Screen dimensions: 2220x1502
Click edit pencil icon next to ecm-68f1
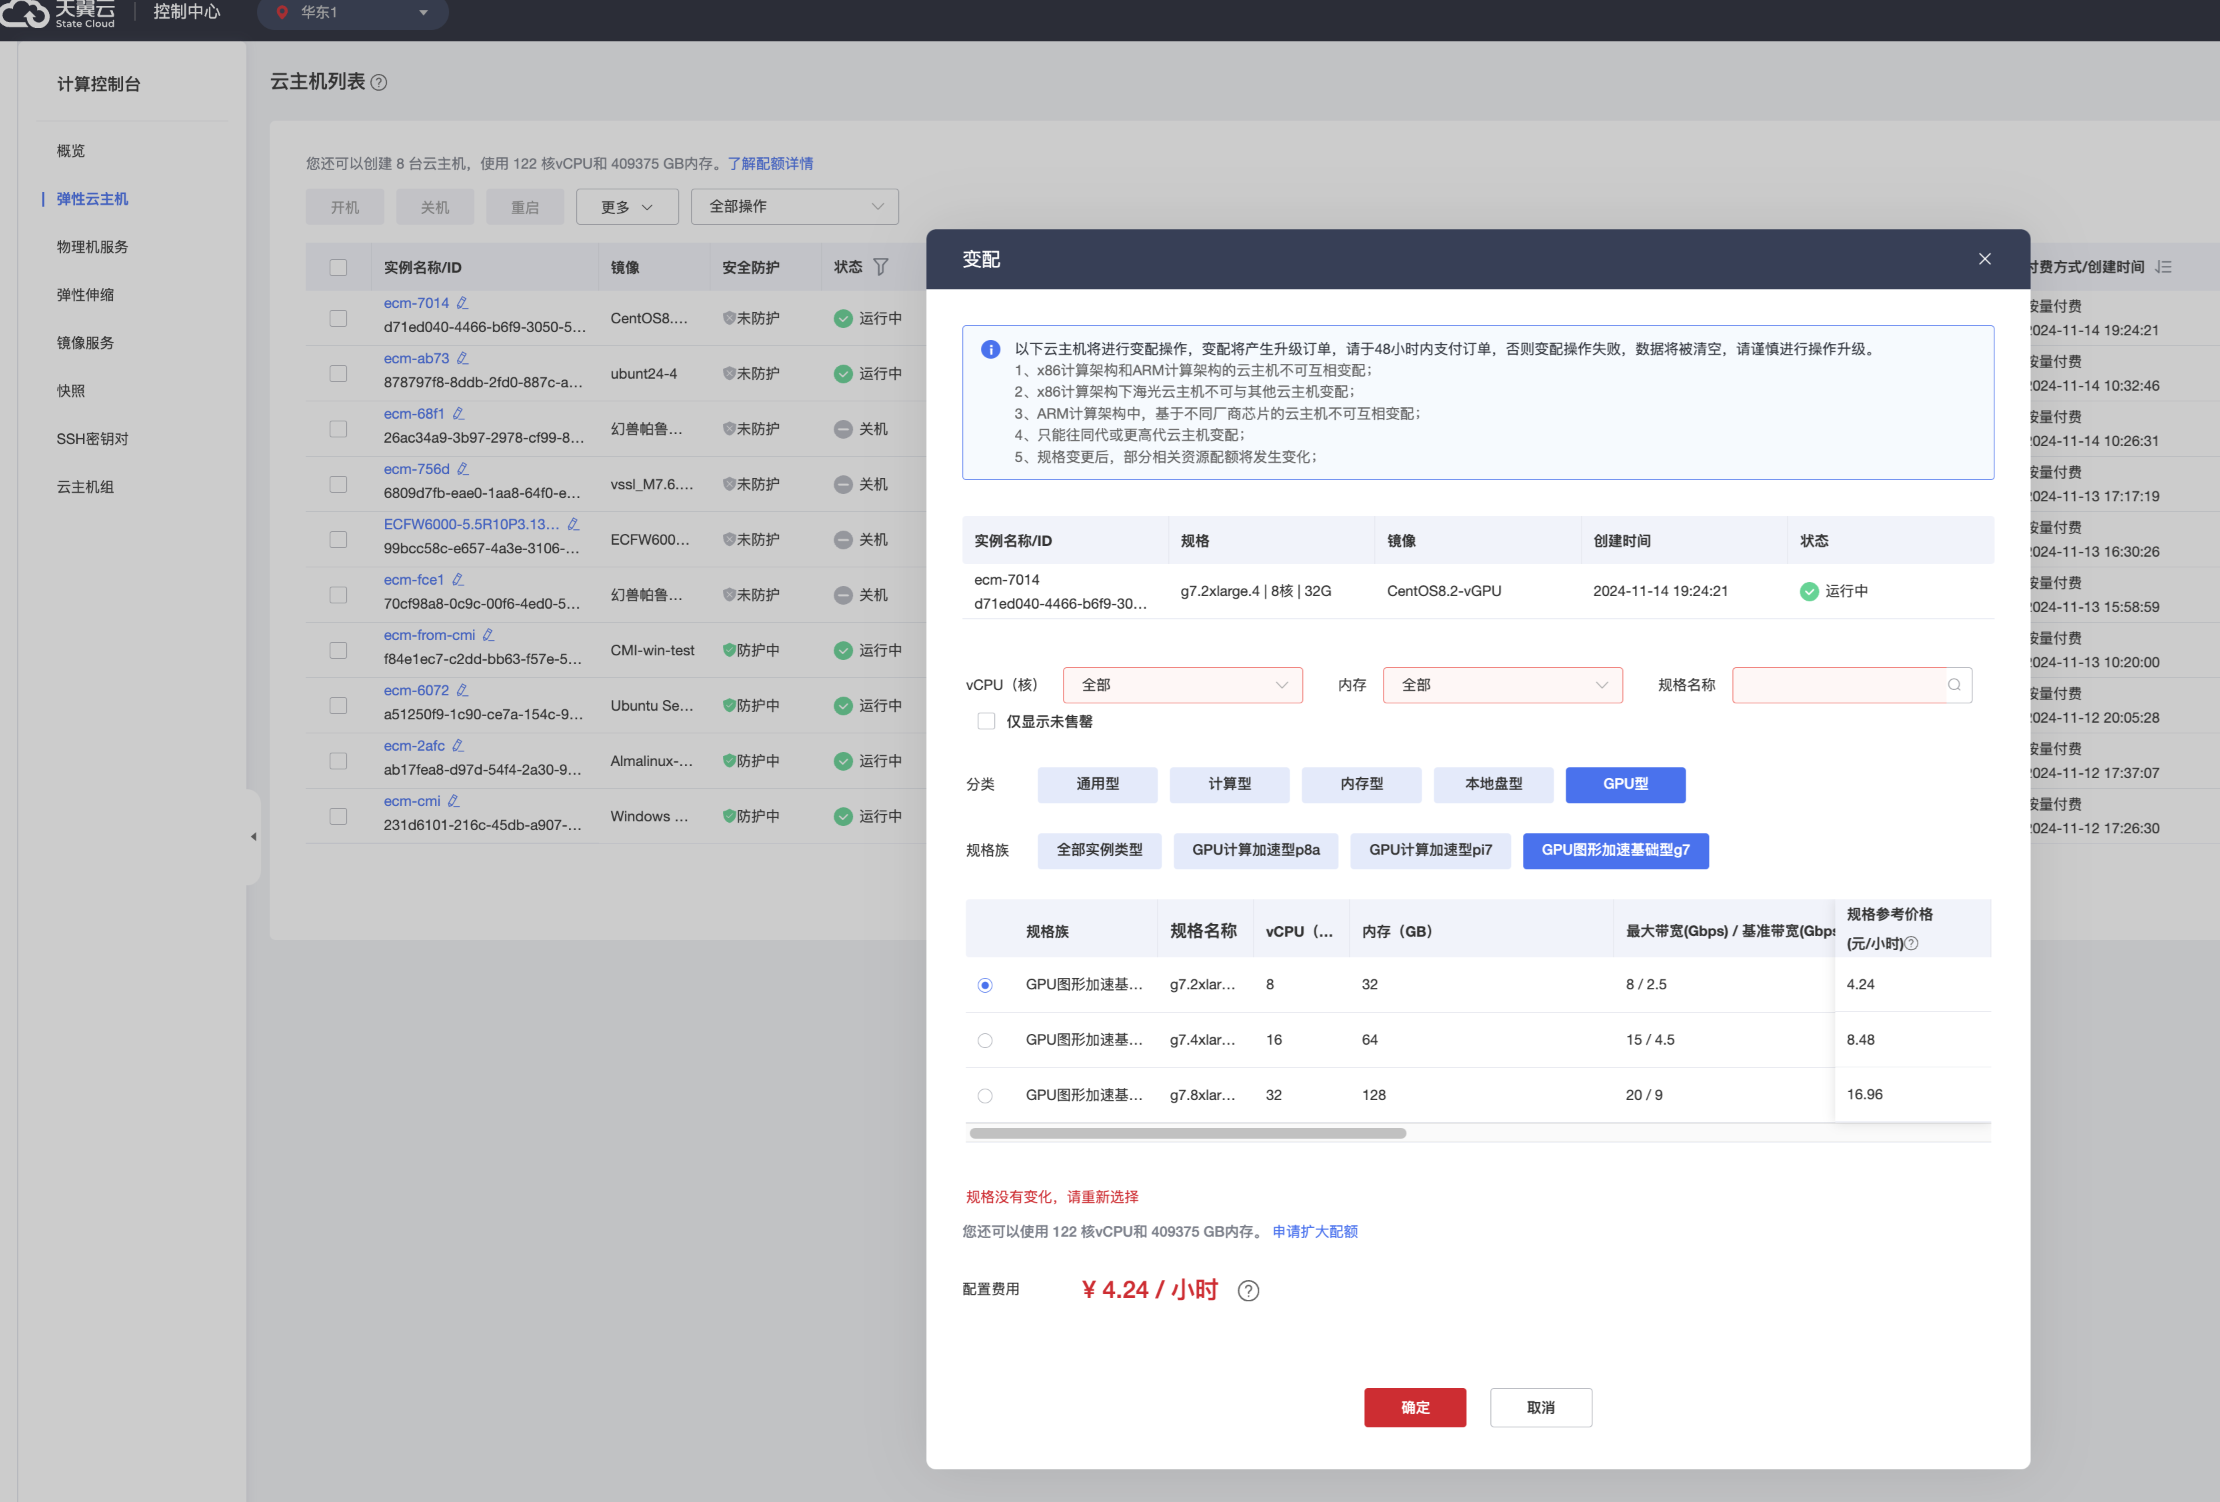click(x=458, y=414)
